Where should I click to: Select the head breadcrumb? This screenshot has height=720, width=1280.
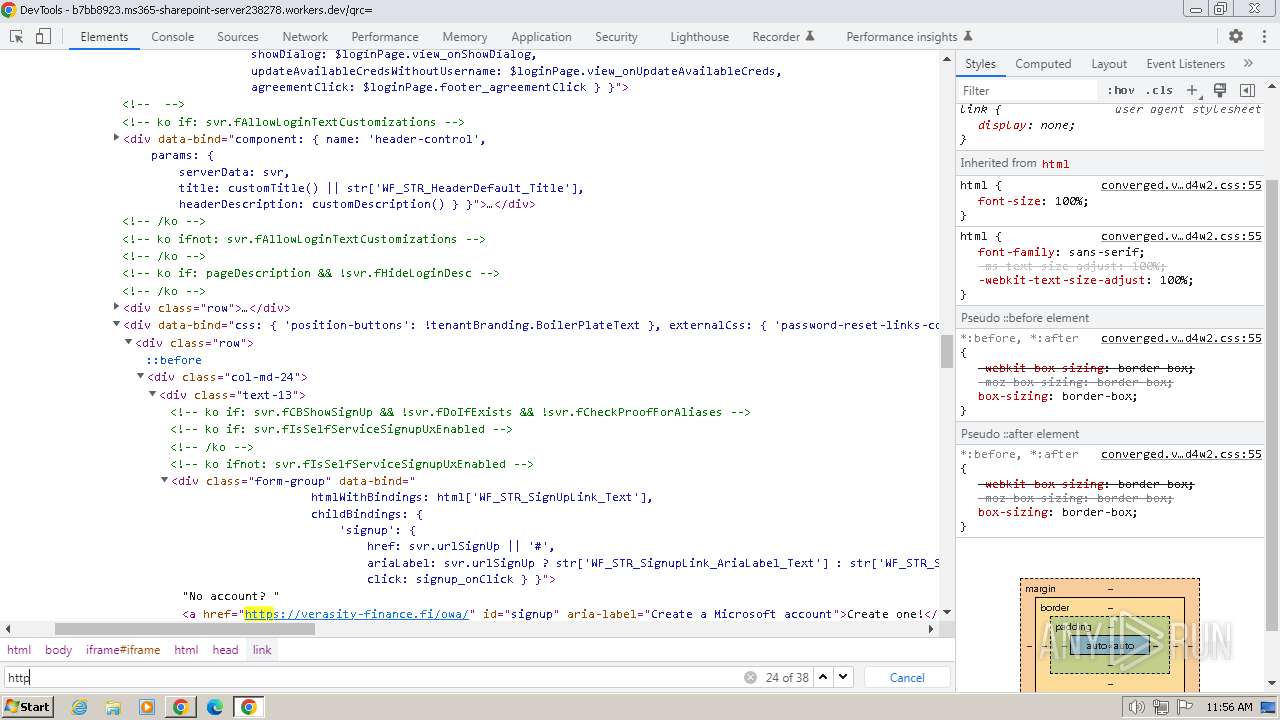(x=225, y=650)
